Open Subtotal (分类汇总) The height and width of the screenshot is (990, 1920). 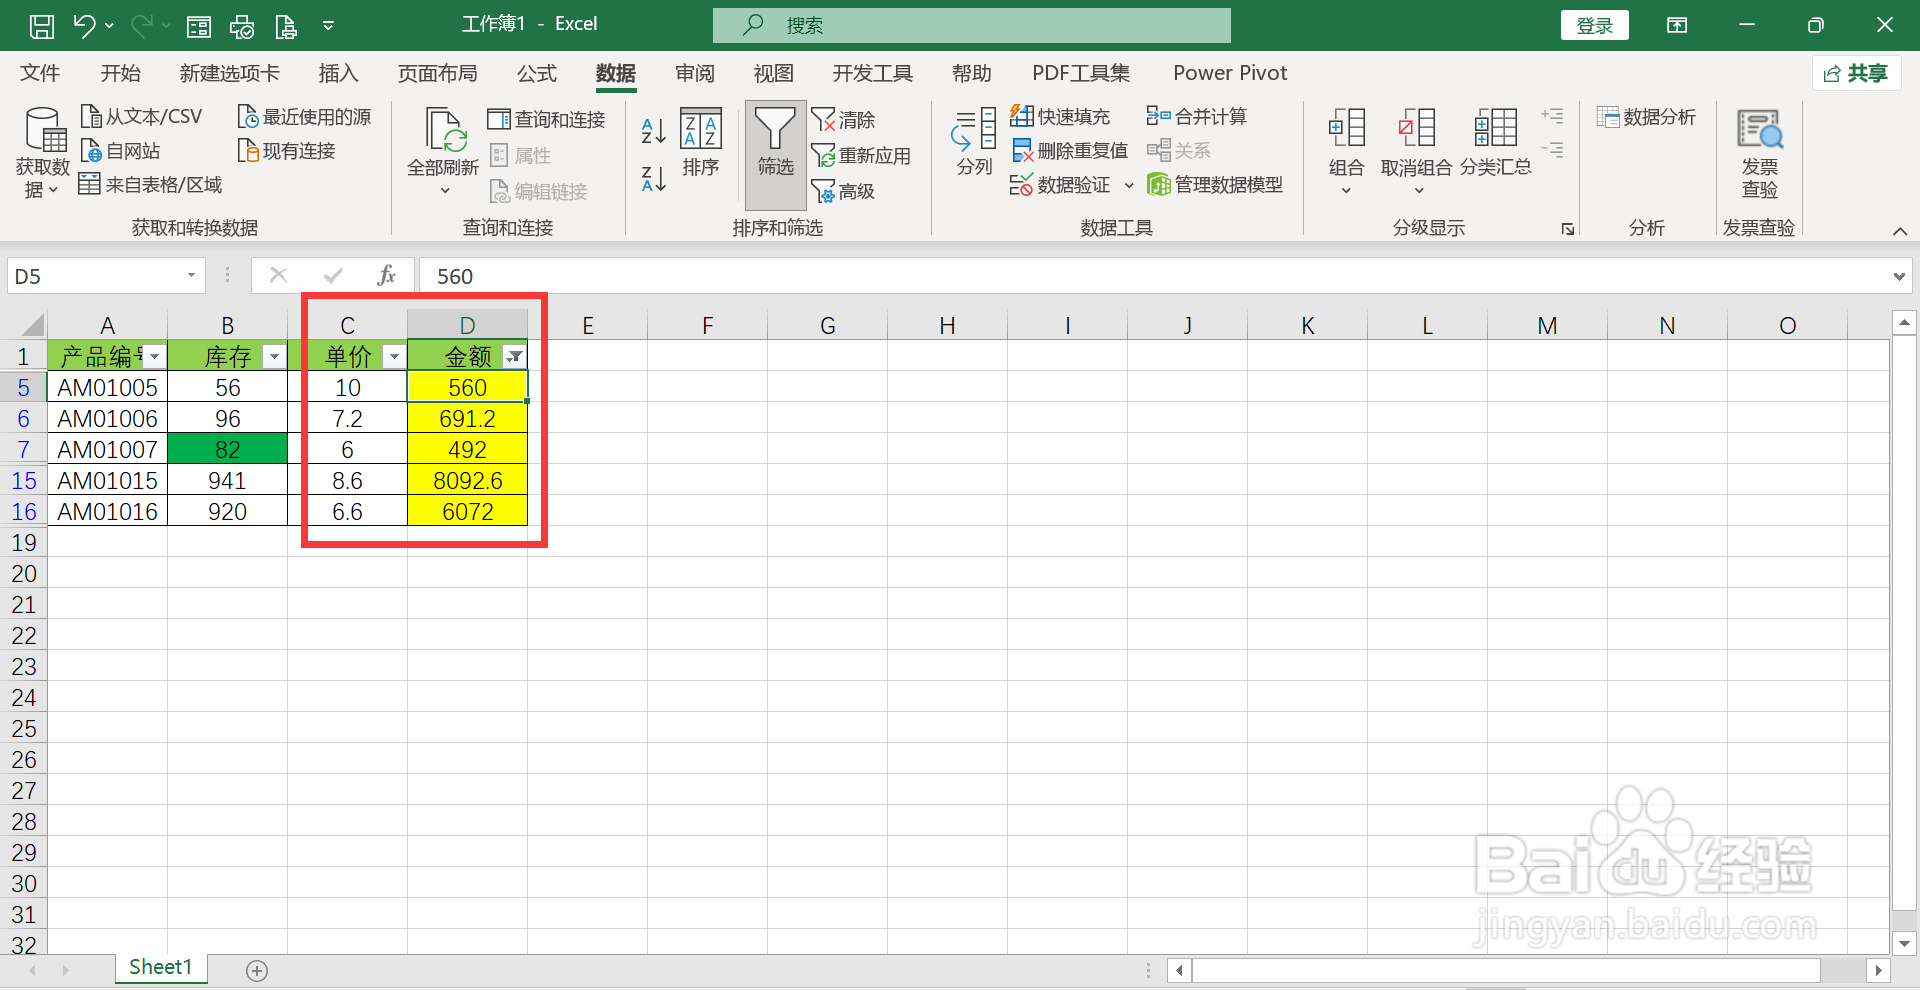click(1496, 143)
